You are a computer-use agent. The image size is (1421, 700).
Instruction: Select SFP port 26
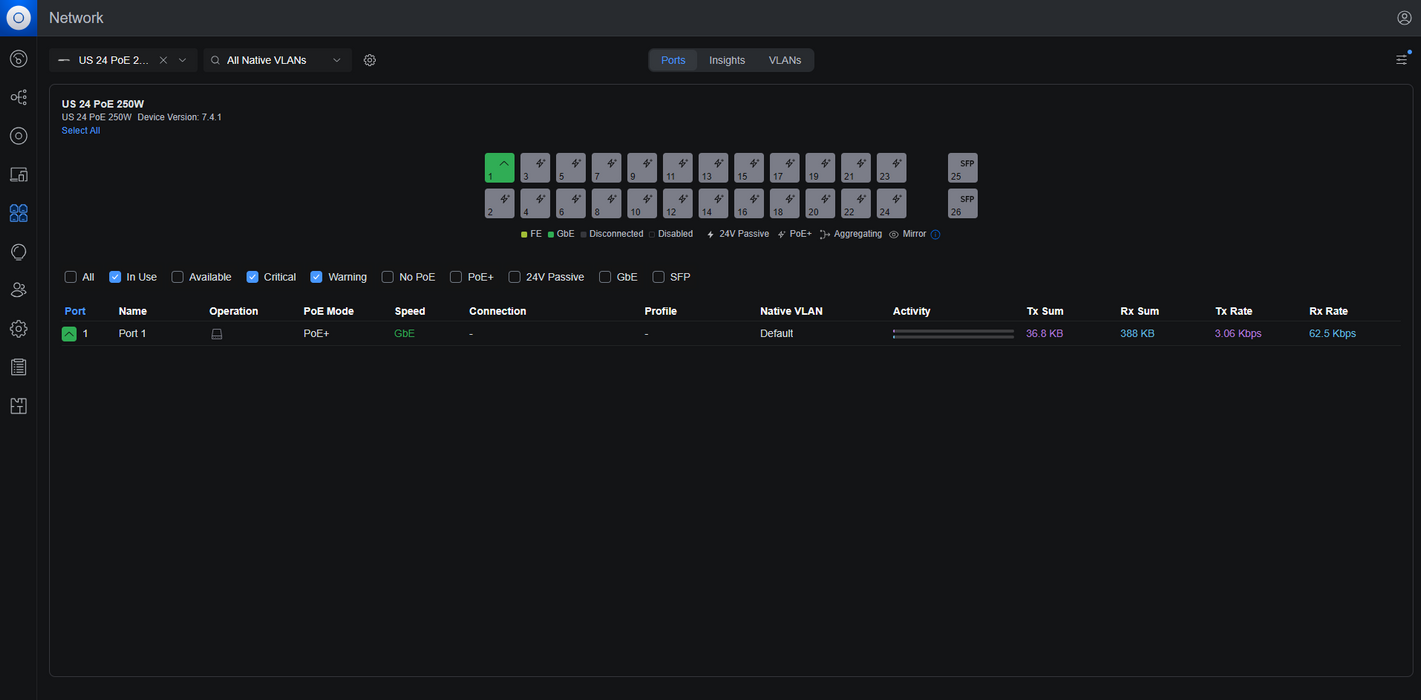963,204
